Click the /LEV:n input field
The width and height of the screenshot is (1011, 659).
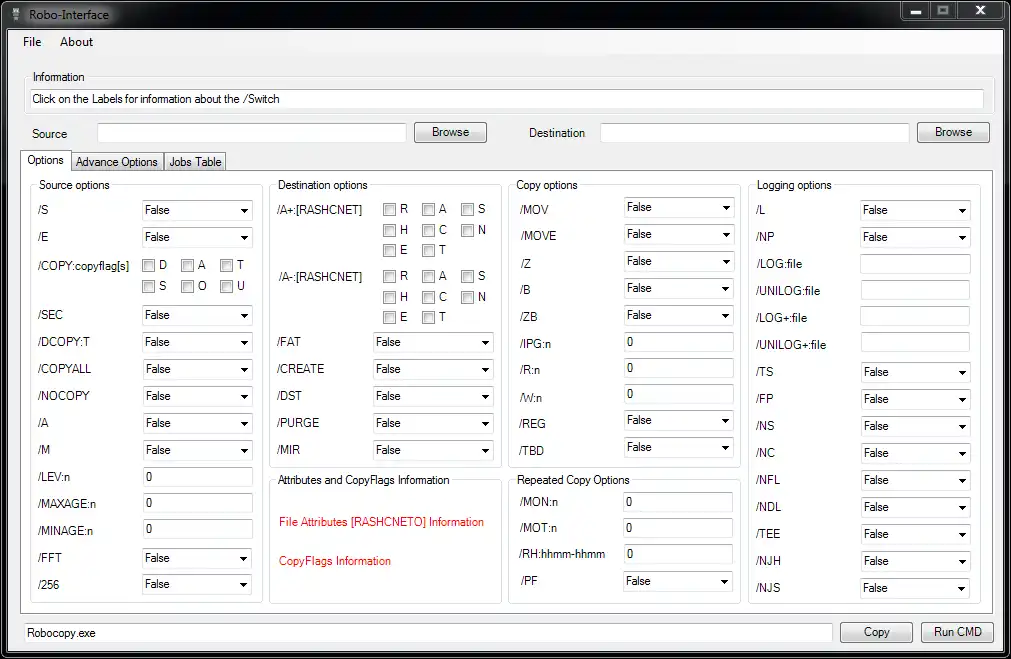[197, 477]
